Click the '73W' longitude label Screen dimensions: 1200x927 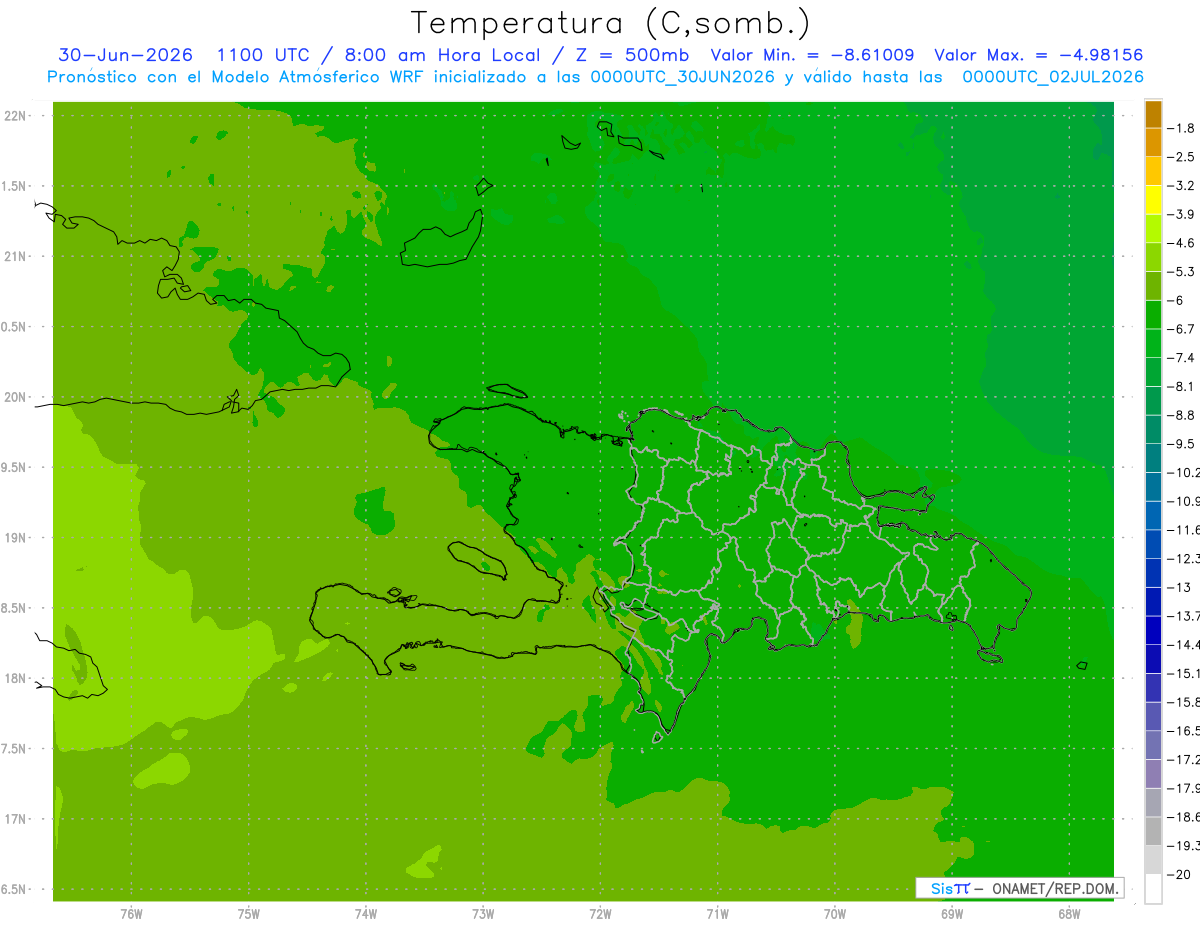pos(484,914)
